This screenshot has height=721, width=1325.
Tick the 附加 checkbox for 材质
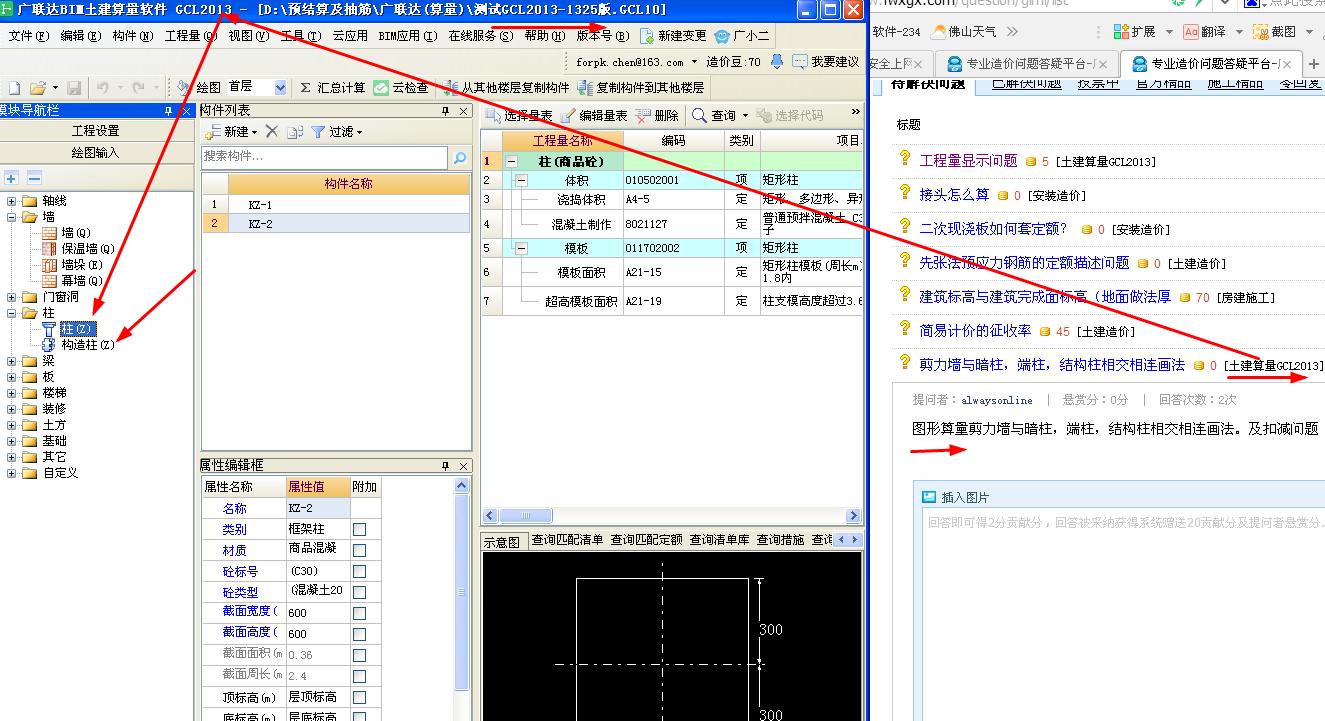pos(360,550)
